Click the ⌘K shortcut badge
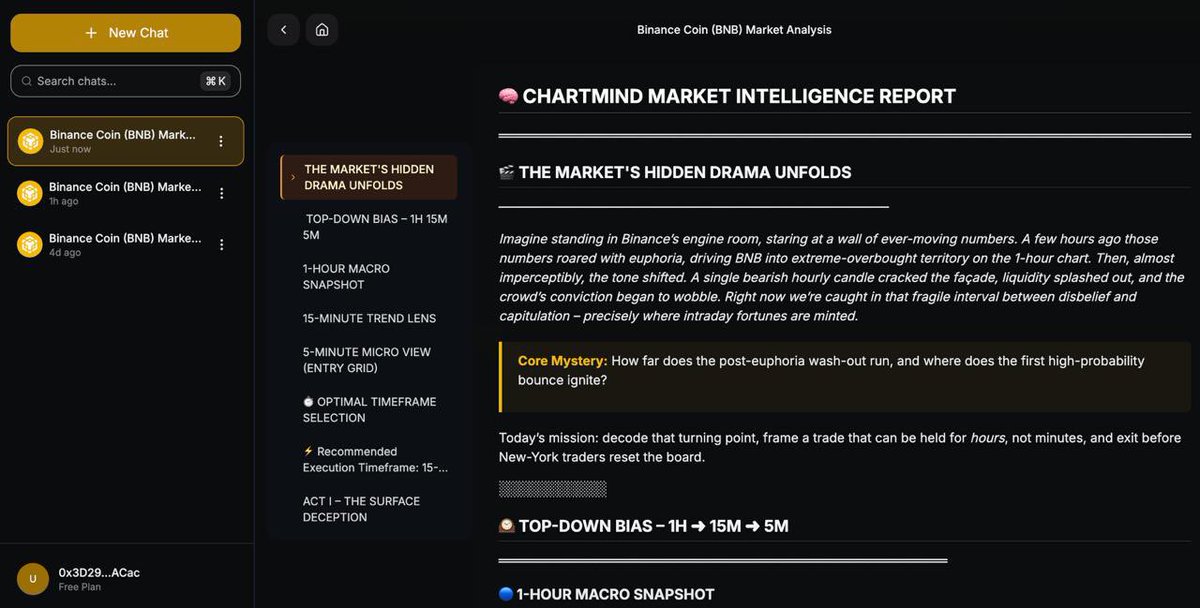 pos(215,81)
